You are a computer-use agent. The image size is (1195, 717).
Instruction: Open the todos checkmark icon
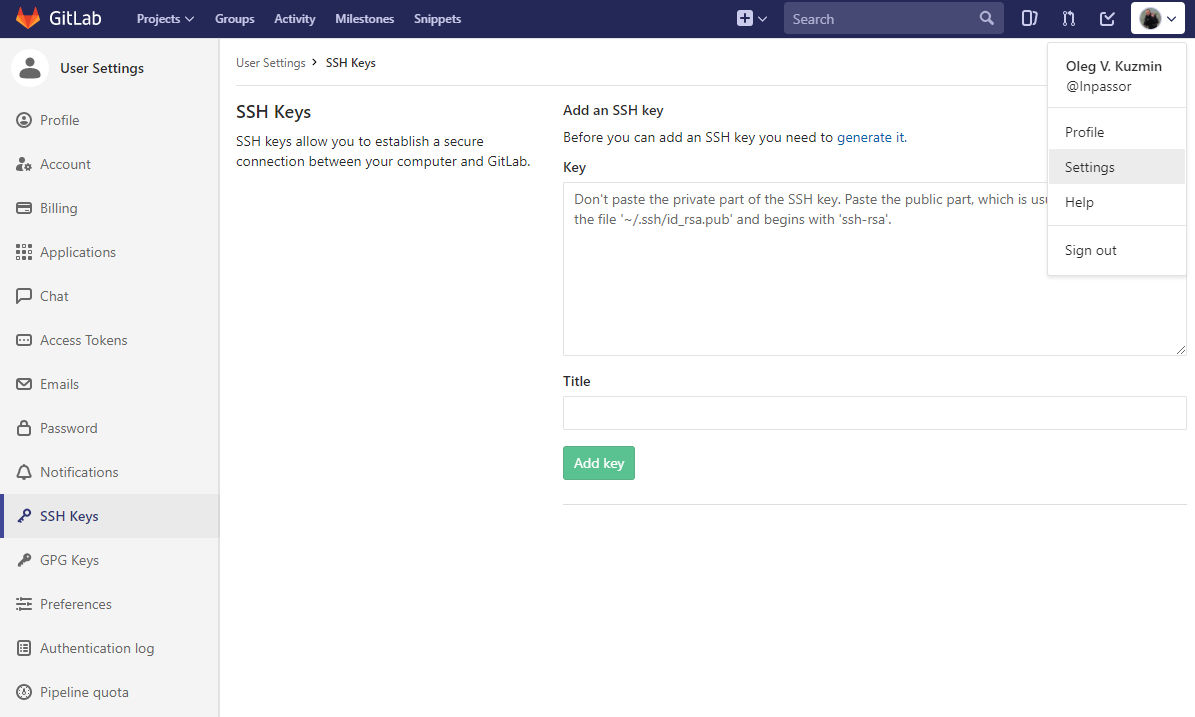(1107, 18)
